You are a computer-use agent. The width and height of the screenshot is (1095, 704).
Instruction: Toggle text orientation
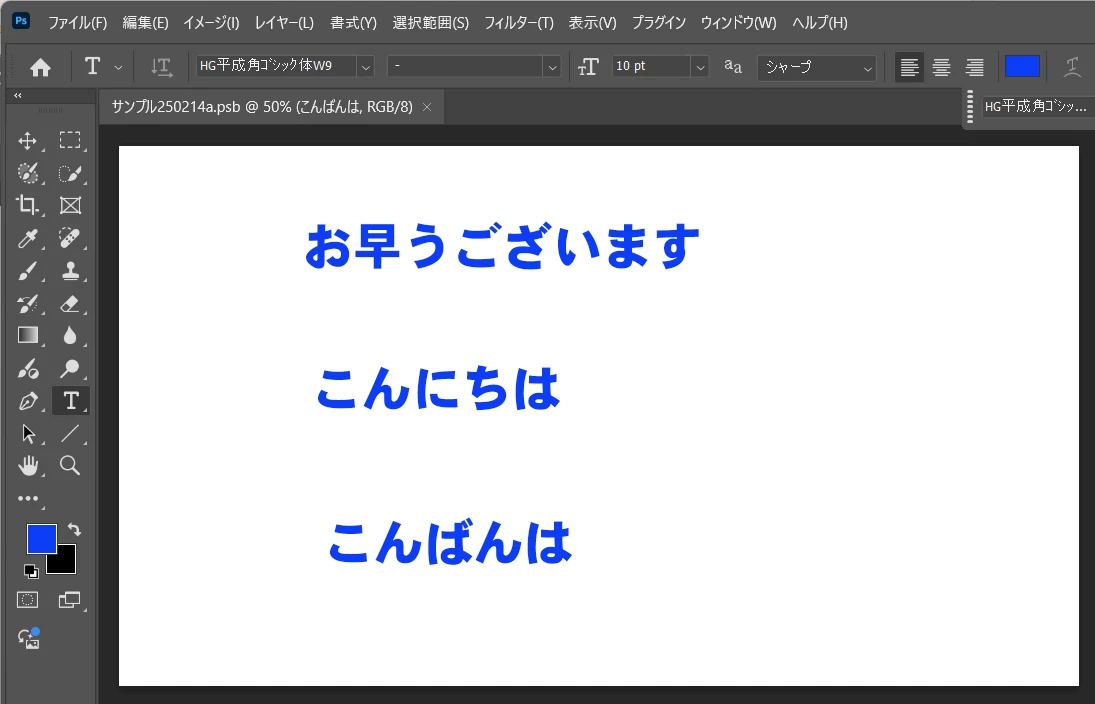pyautogui.click(x=161, y=67)
